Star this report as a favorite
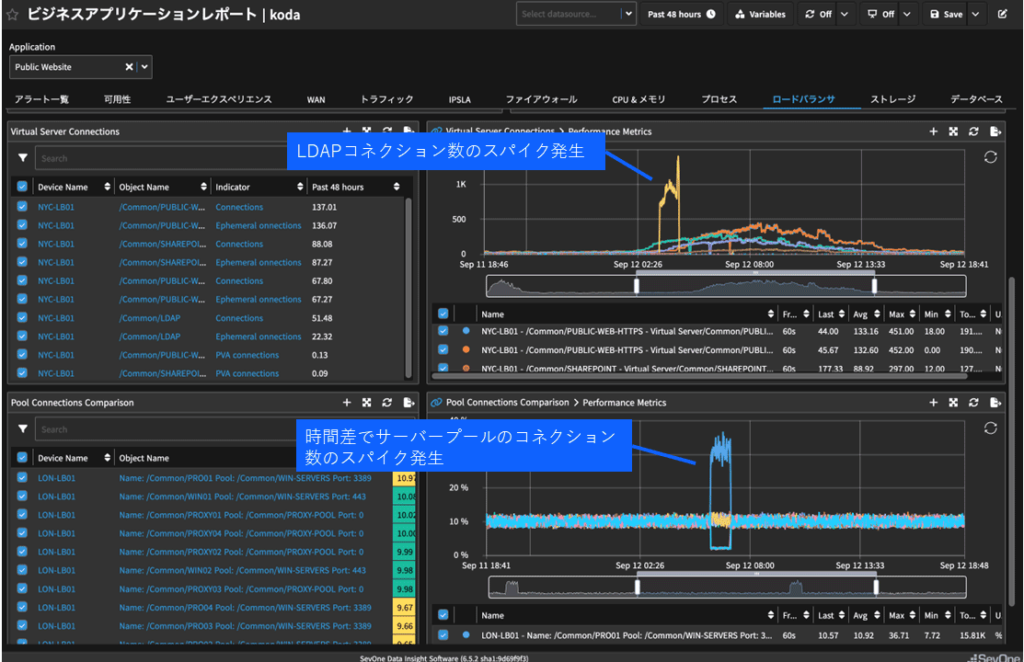 pos(12,15)
